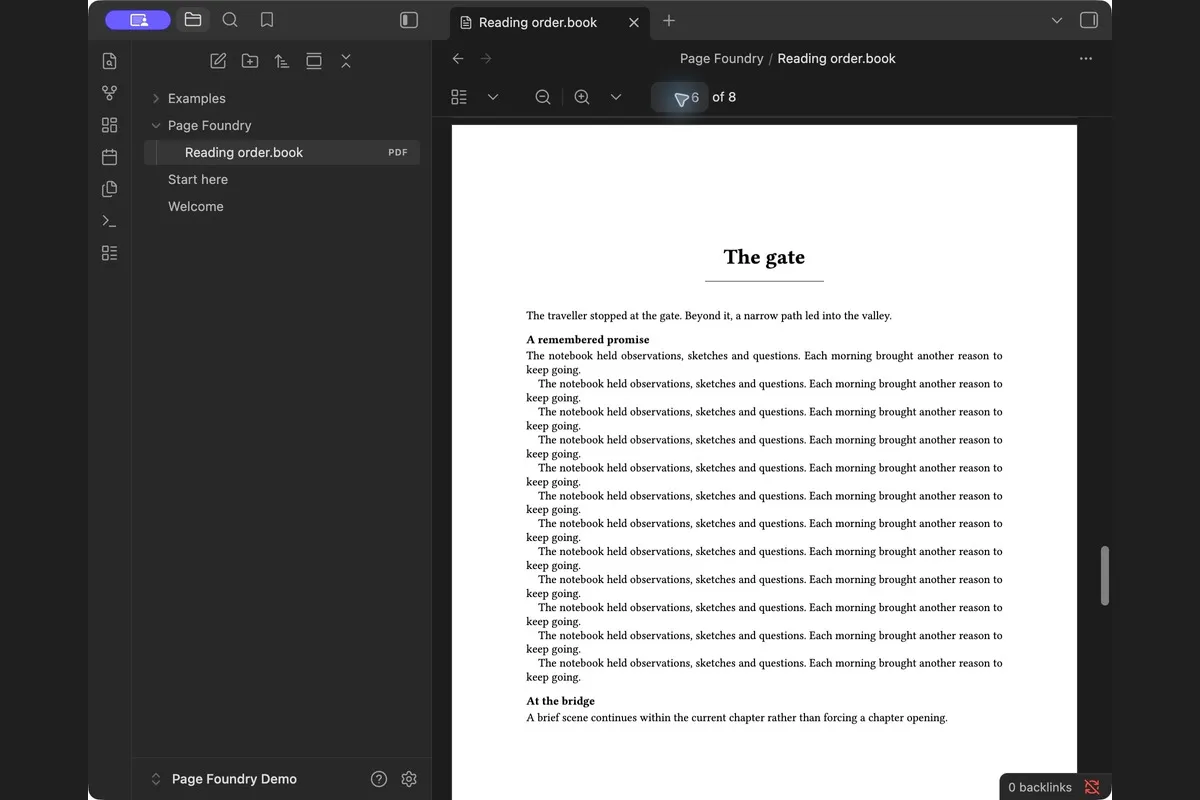
Task: Open daily note calendar icon
Action: coord(110,157)
